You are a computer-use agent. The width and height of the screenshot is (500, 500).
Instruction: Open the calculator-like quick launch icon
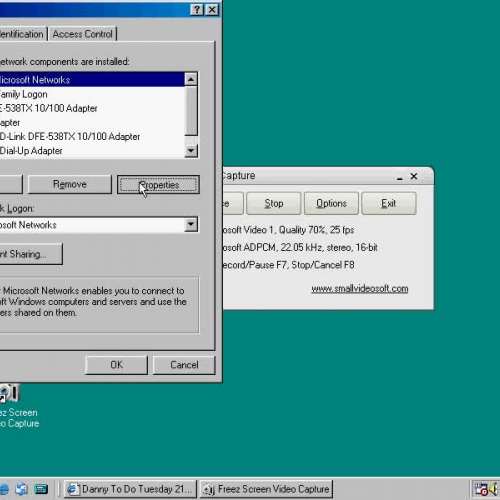(x=41, y=489)
